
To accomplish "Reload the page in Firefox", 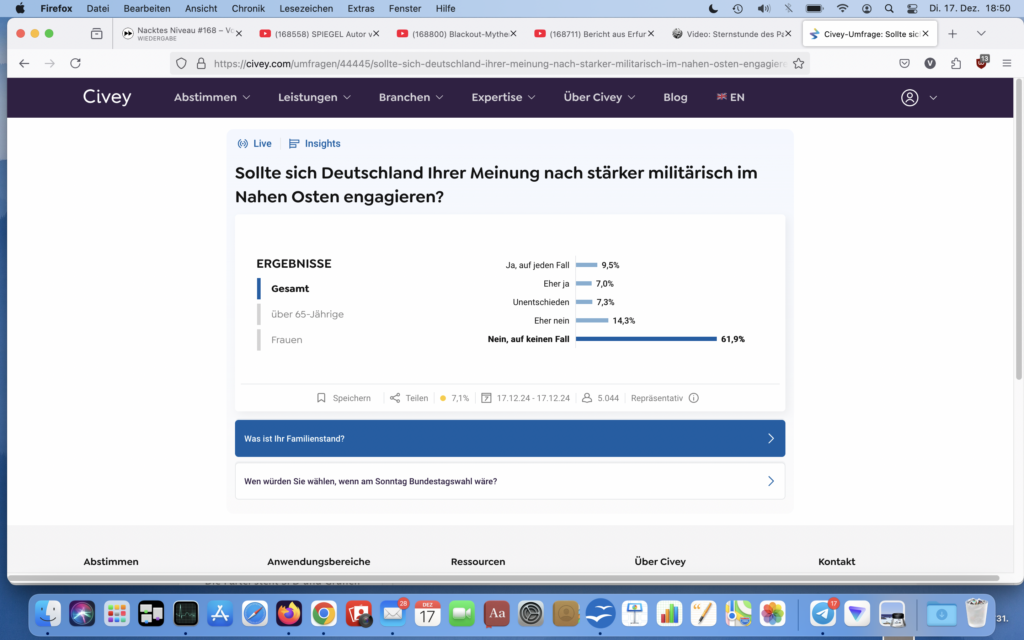I will click(x=75, y=63).
